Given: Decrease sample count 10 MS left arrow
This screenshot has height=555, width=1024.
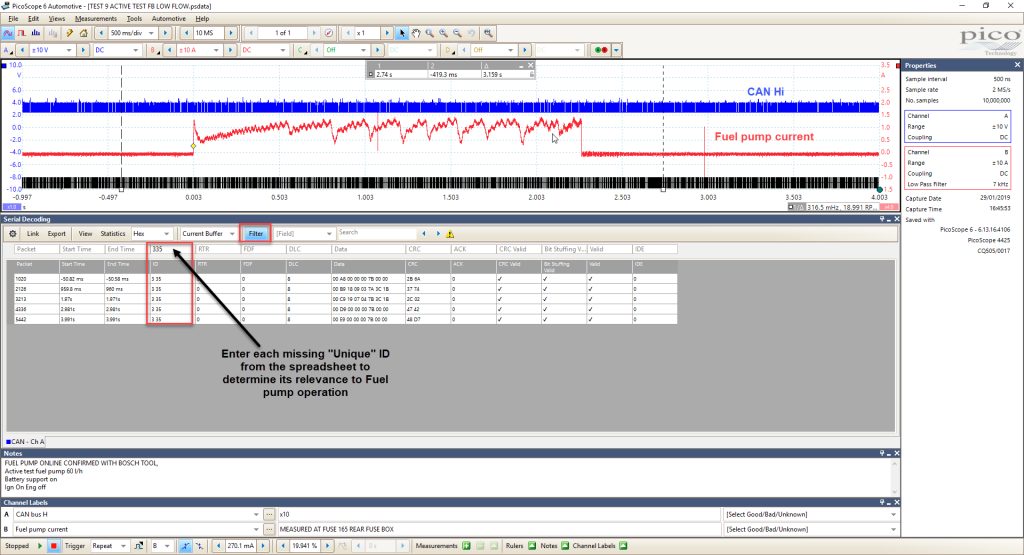Looking at the screenshot, I should 186,33.
